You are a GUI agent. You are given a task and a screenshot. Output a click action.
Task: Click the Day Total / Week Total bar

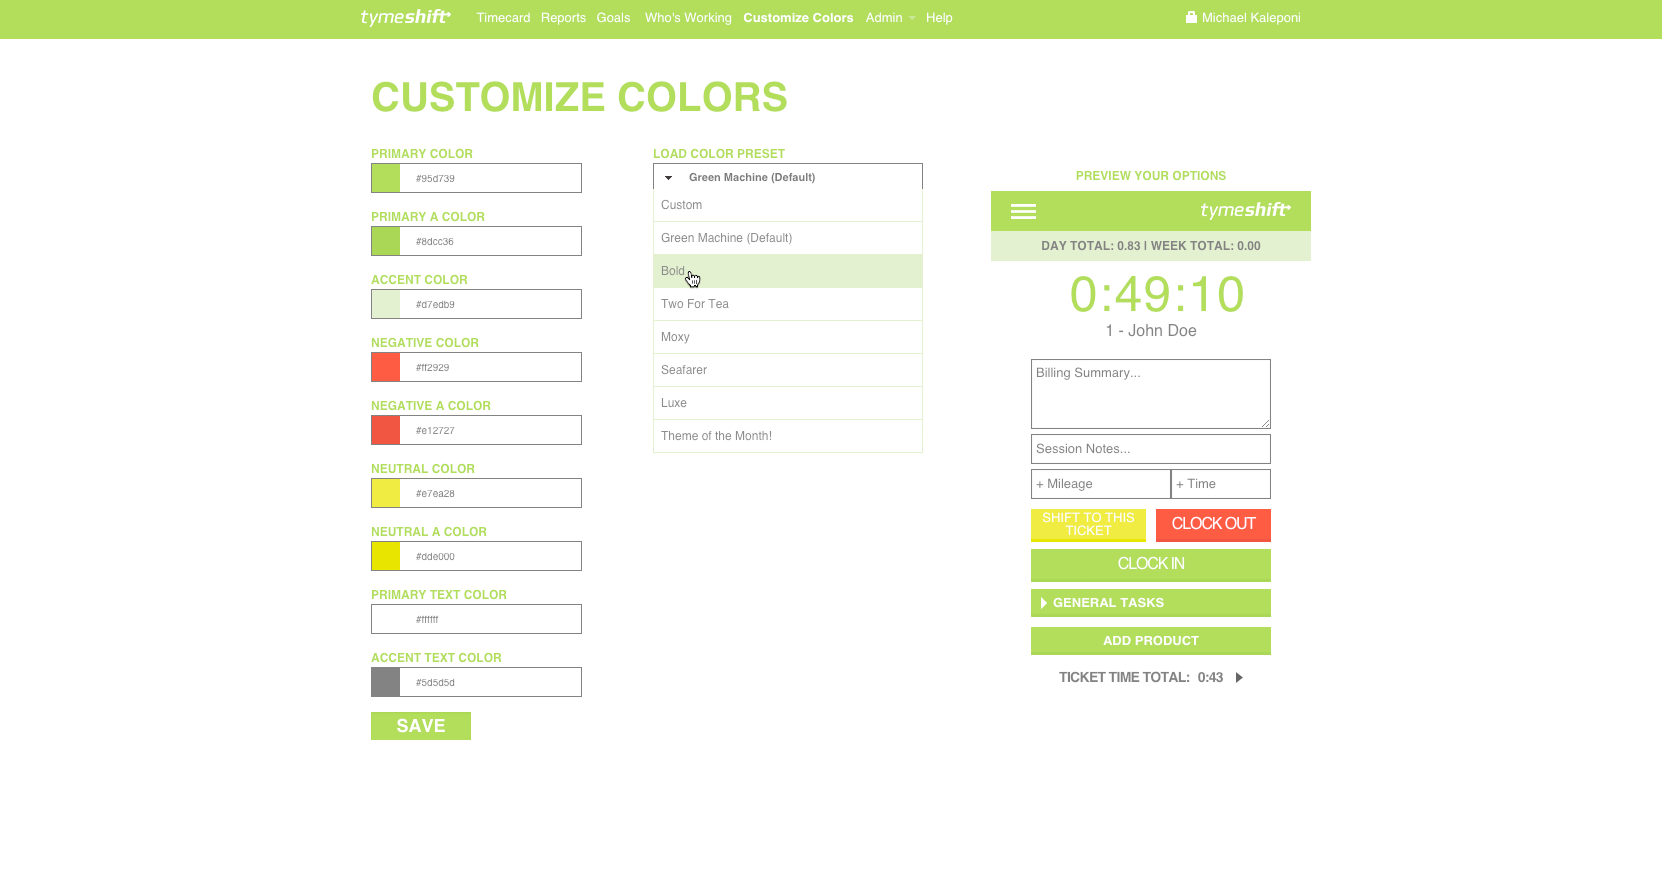[1151, 246]
